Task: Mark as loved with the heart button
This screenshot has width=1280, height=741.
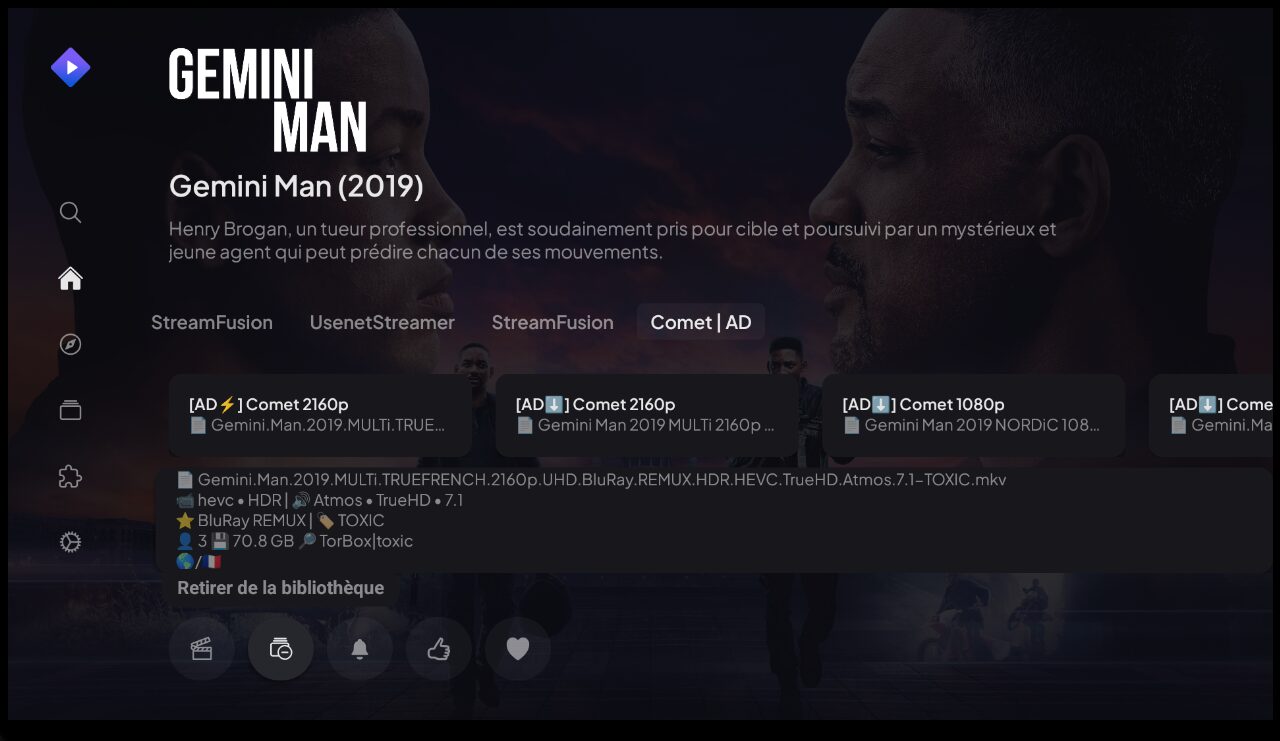Action: click(518, 649)
